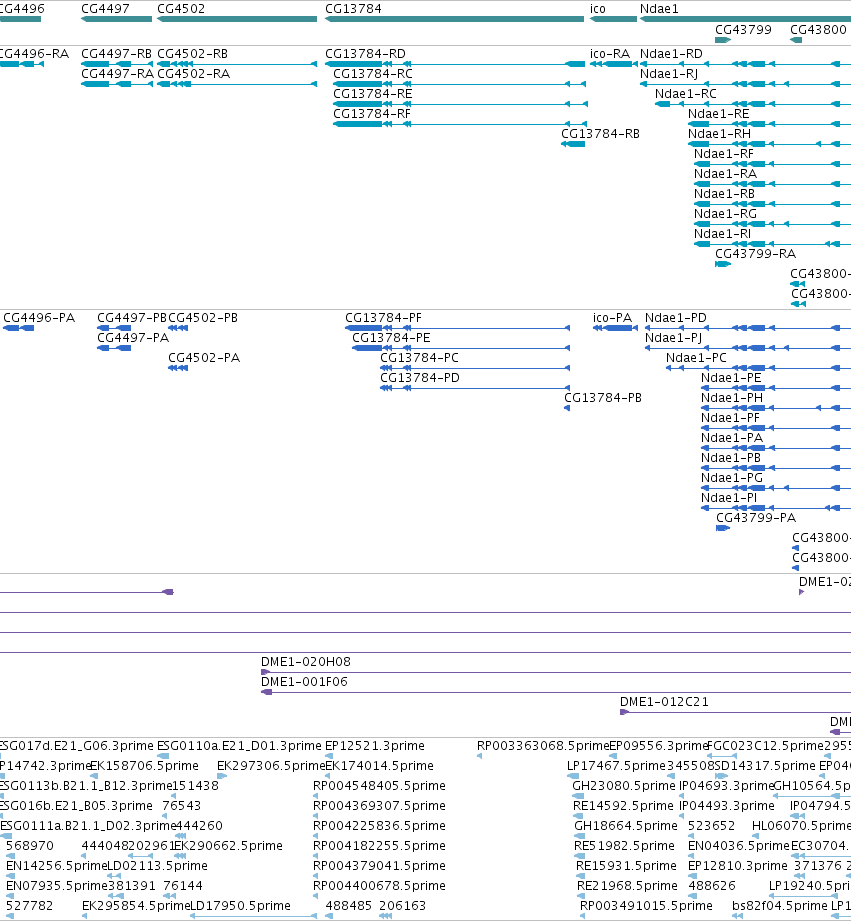
Task: Select the CG4502-RA transcript label
Action: coord(194,73)
